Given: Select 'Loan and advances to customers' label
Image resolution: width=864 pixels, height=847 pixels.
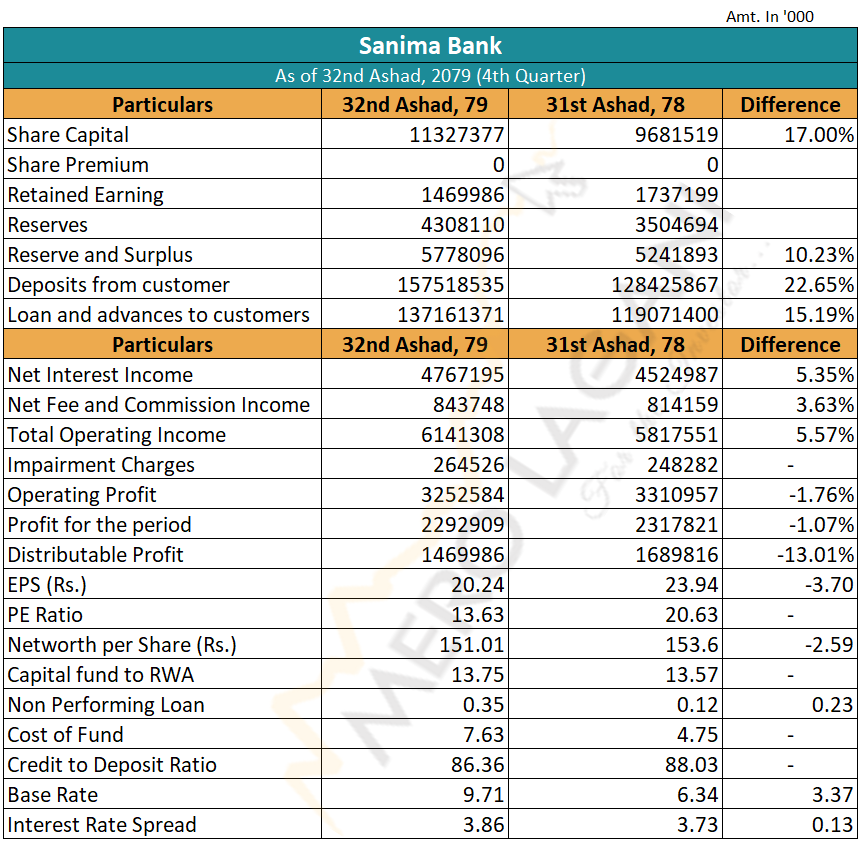Looking at the screenshot, I should click(159, 315).
